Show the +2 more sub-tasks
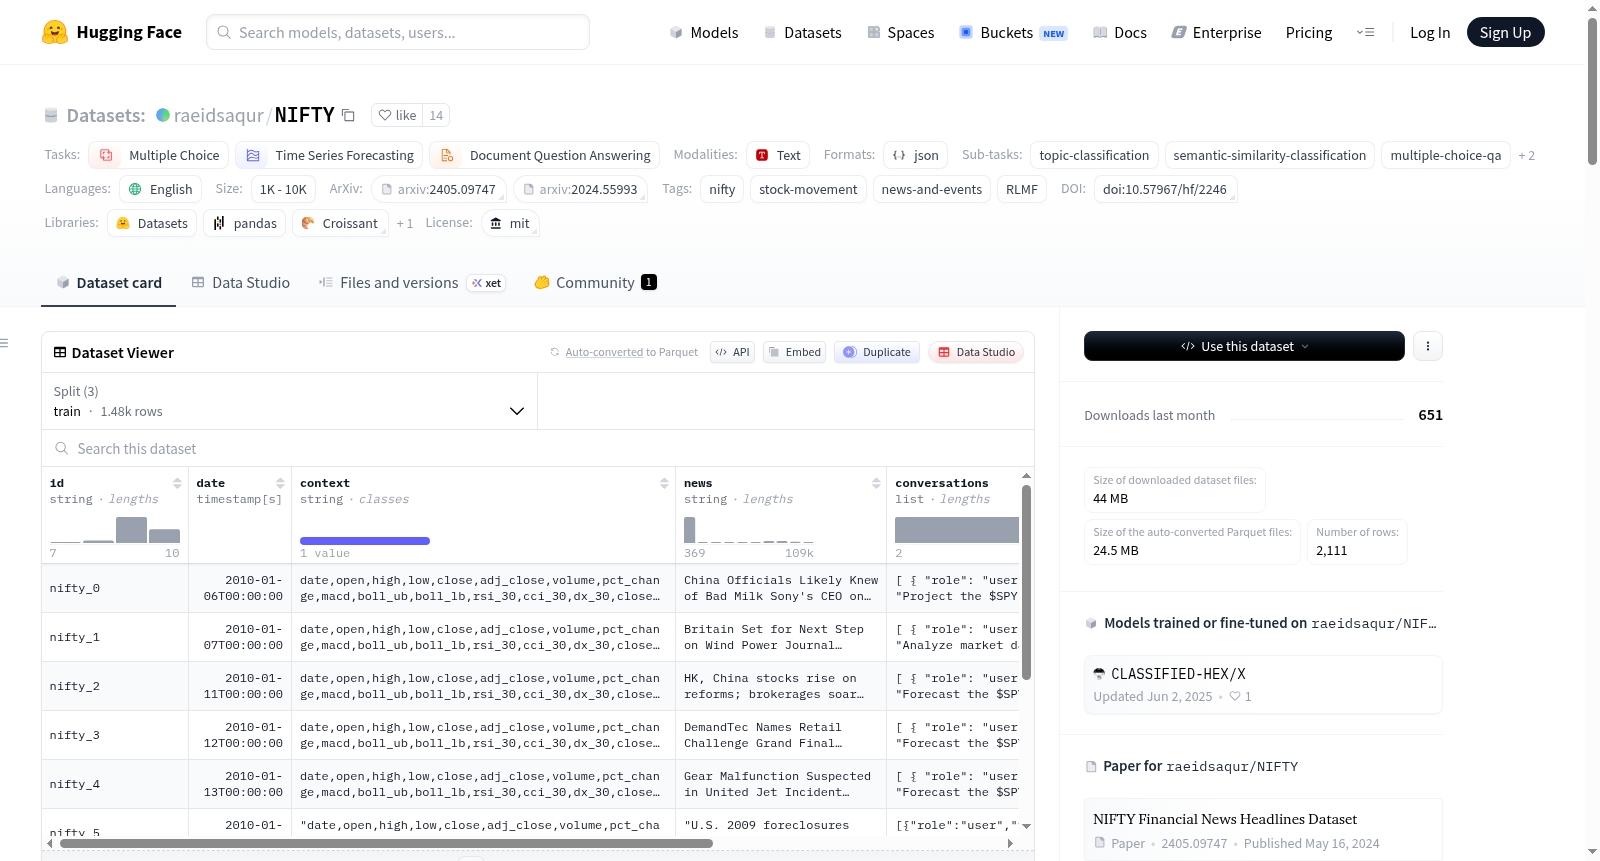 1526,155
